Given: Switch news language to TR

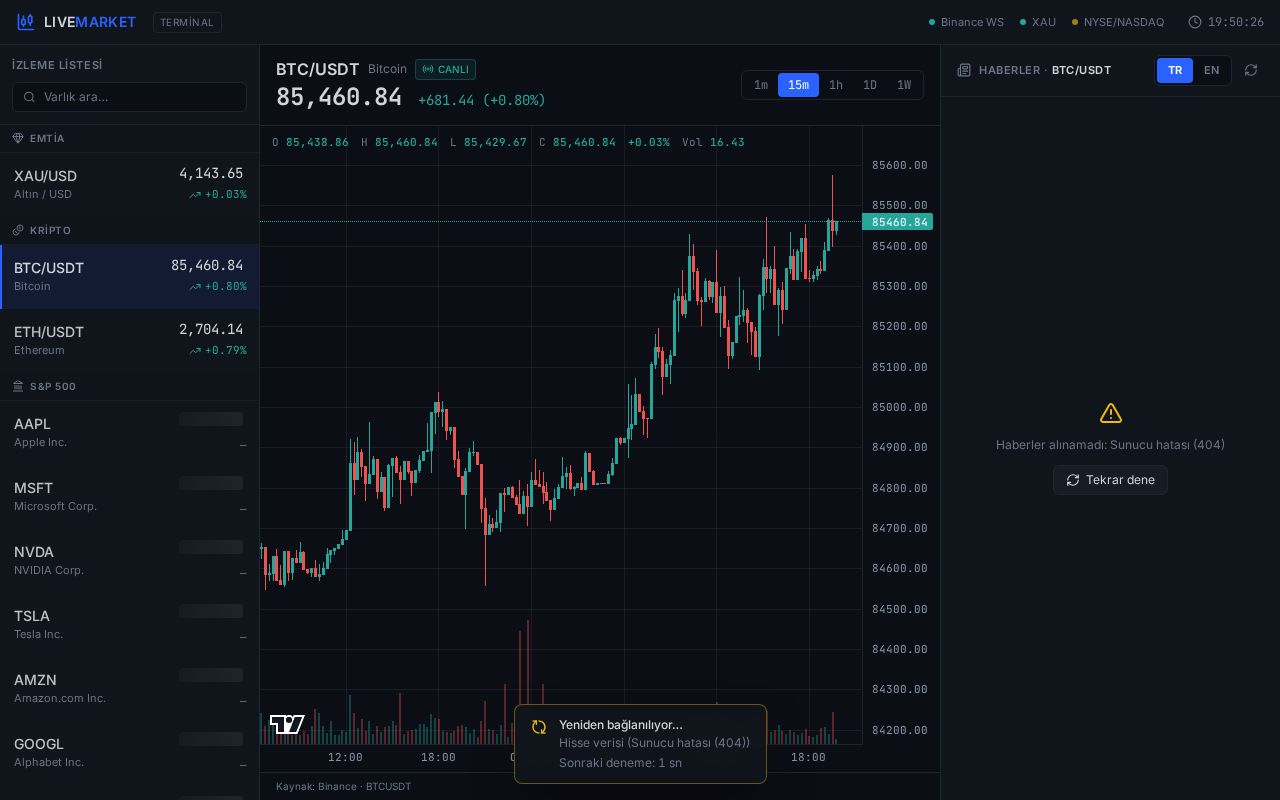Looking at the screenshot, I should pos(1175,70).
